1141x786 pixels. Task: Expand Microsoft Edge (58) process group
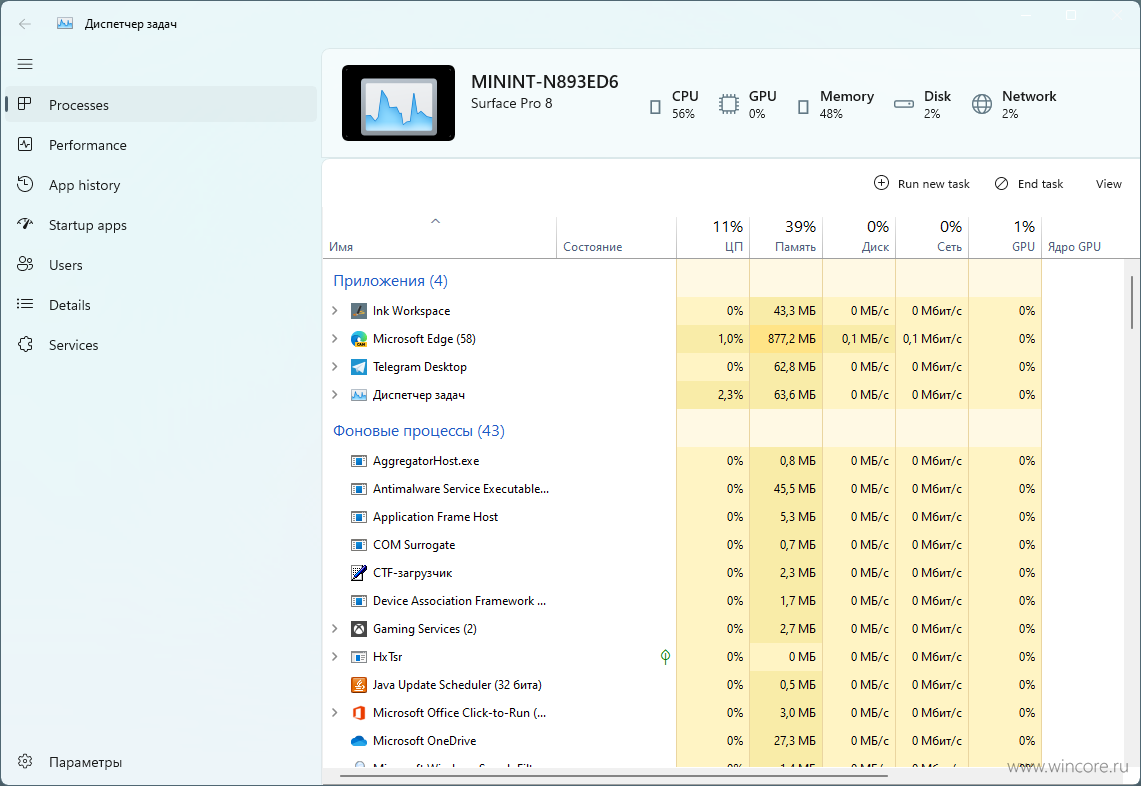tap(335, 338)
